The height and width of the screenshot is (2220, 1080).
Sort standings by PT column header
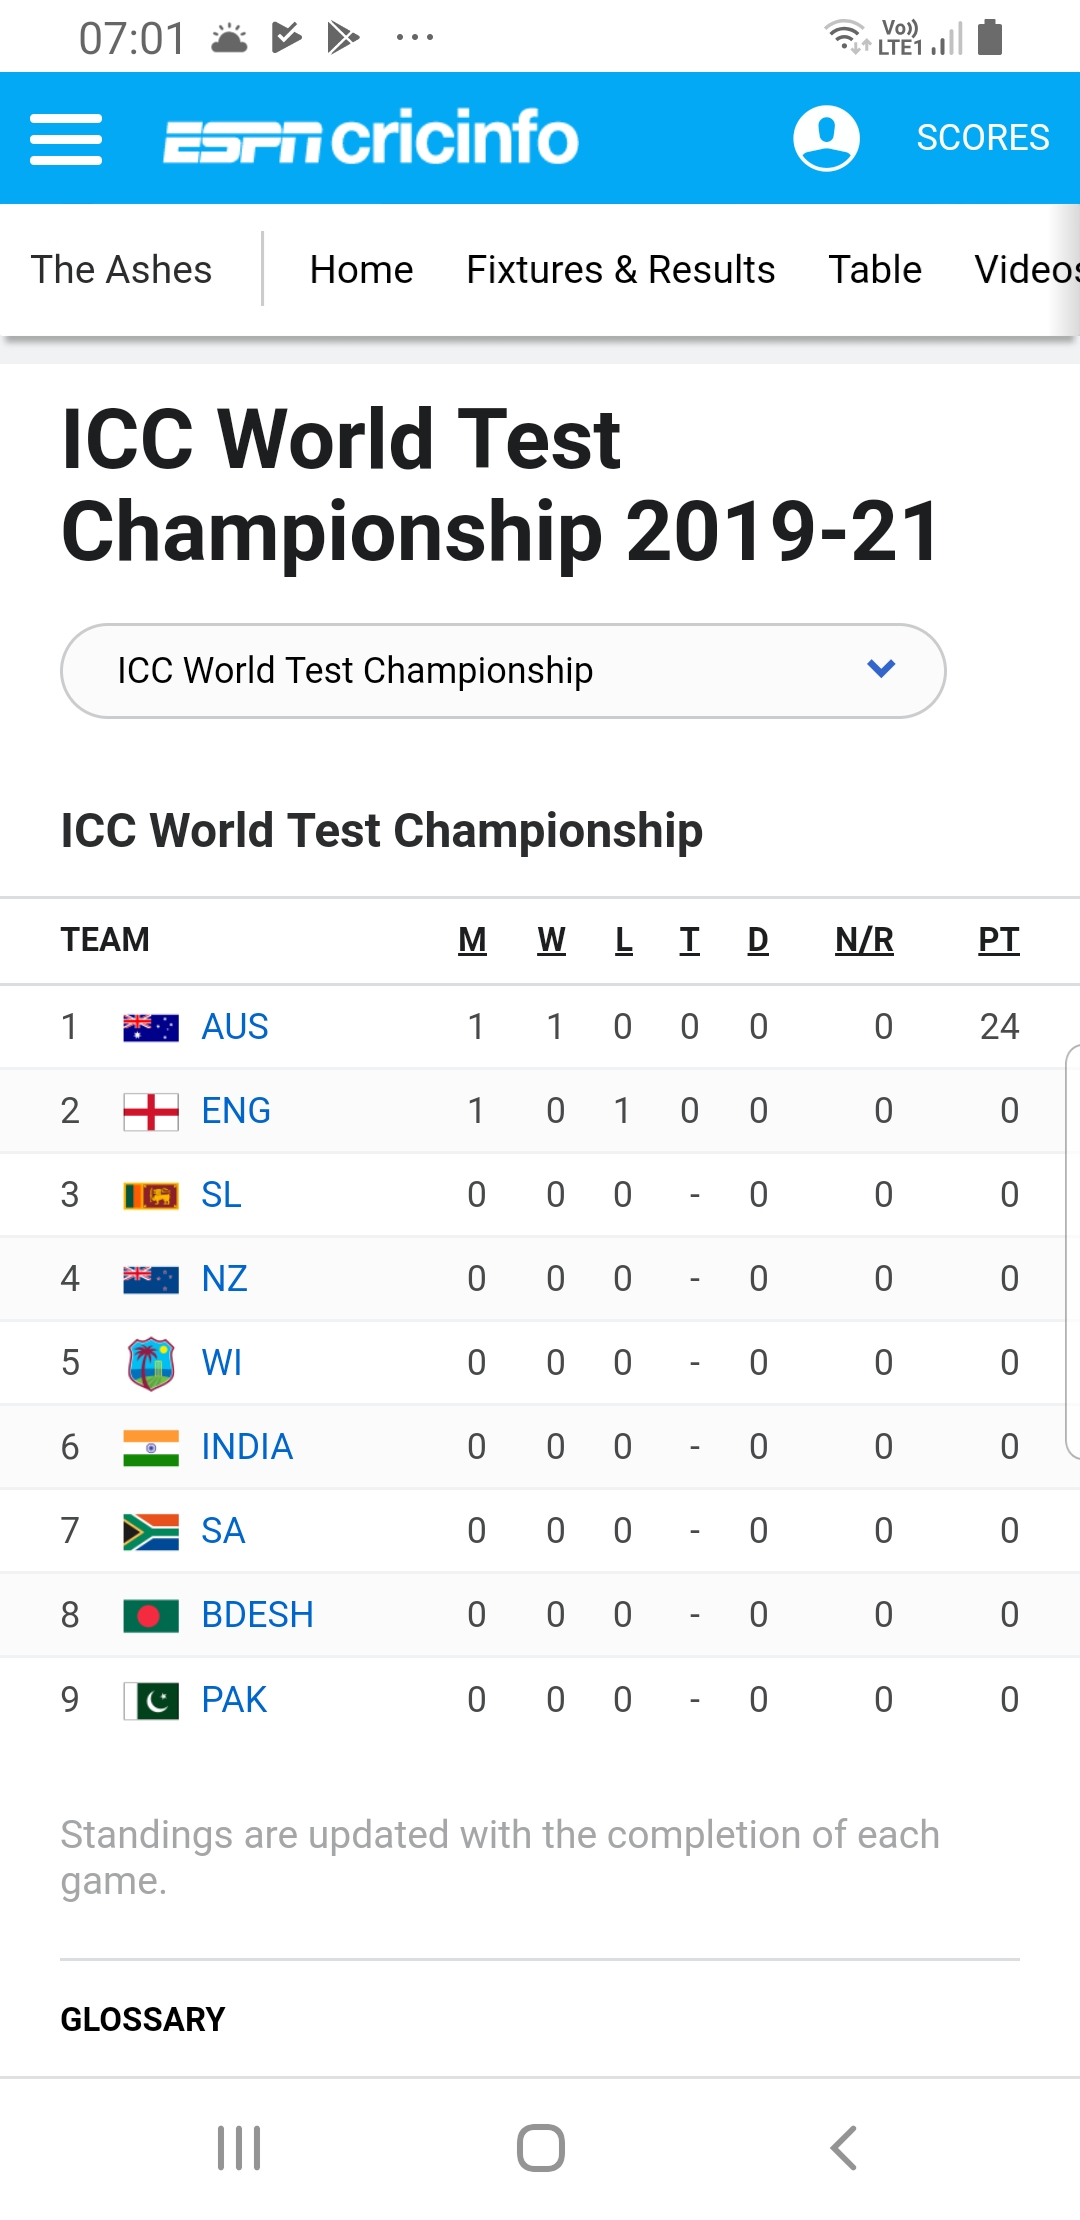(998, 940)
